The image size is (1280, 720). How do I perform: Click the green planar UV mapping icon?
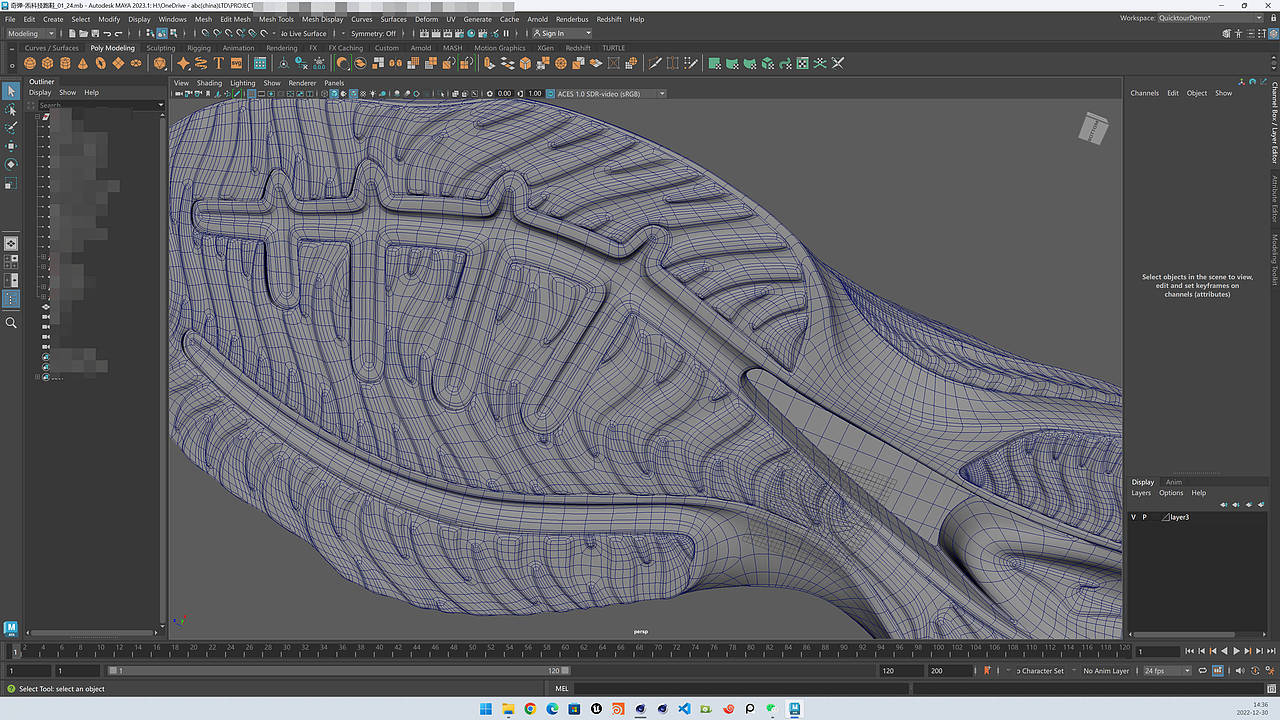pyautogui.click(x=715, y=63)
